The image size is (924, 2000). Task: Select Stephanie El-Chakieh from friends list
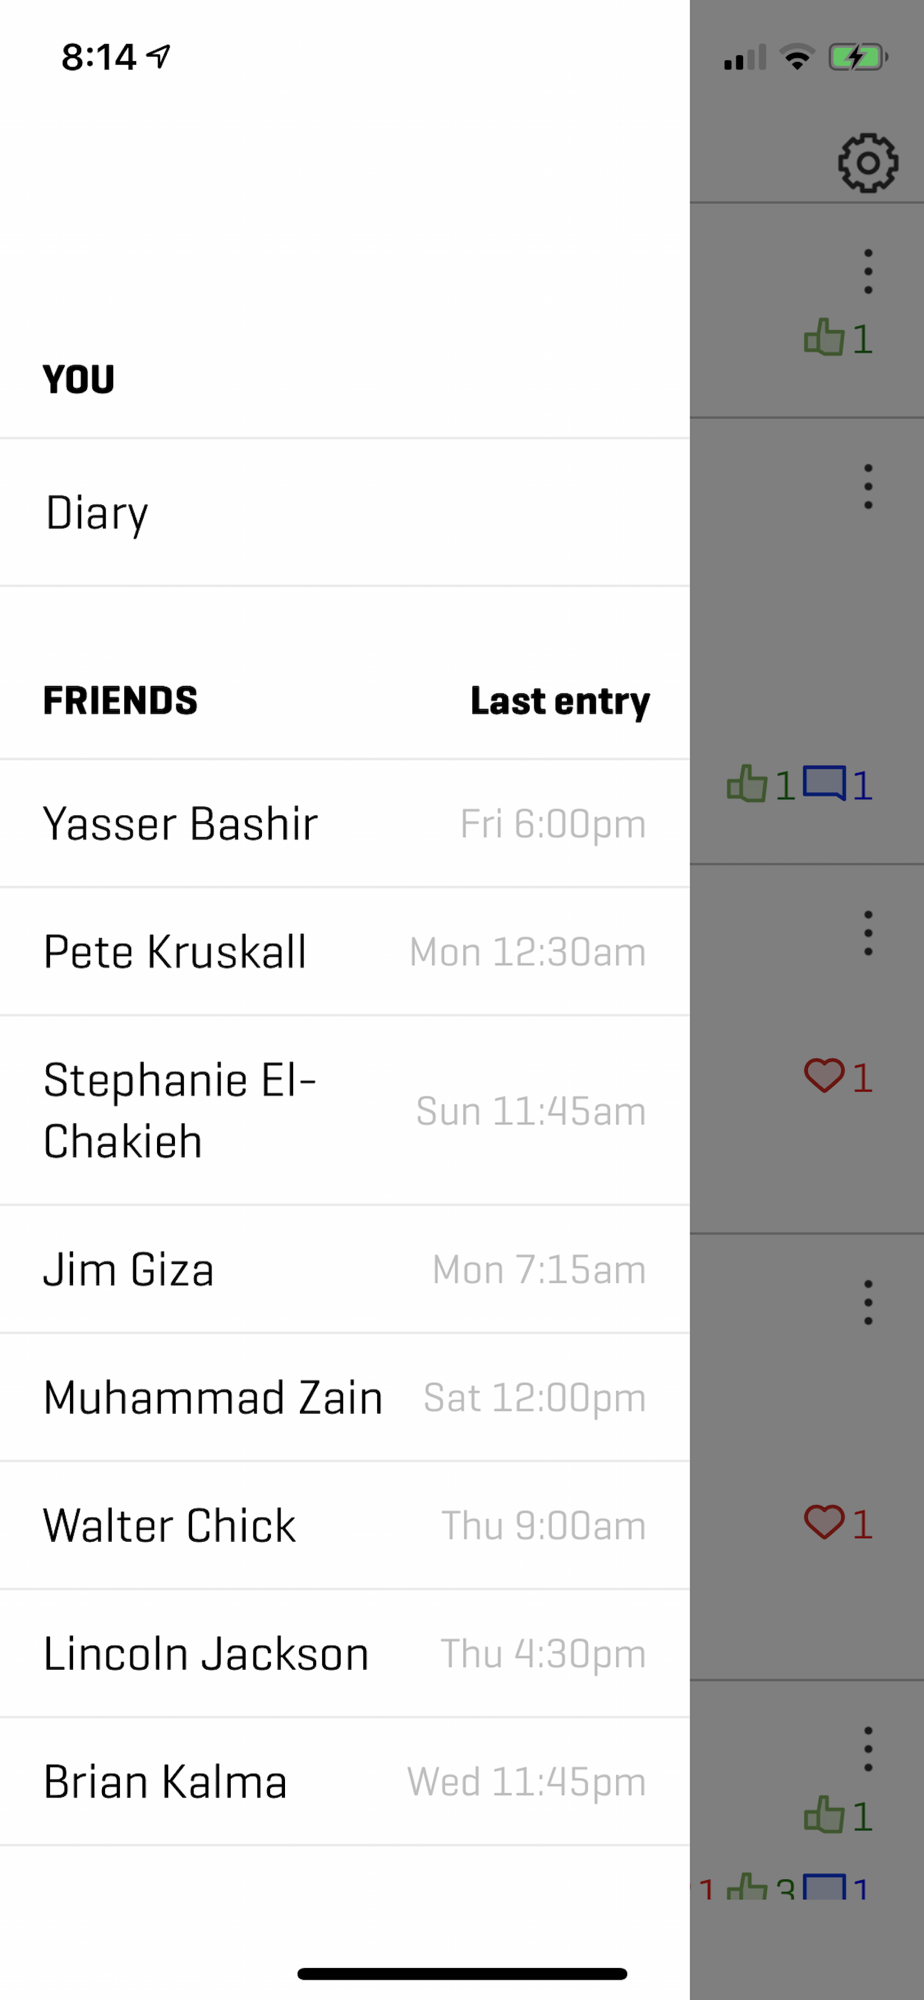pyautogui.click(x=345, y=1110)
